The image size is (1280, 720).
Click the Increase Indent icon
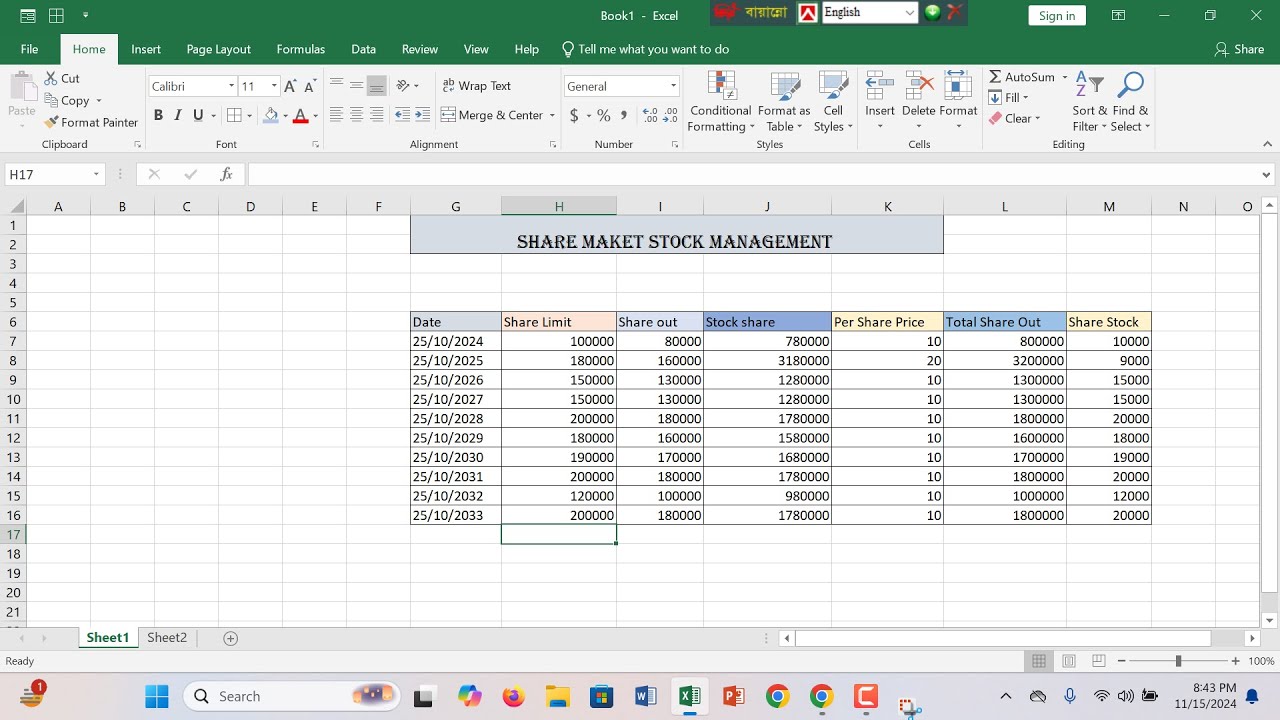pos(422,115)
